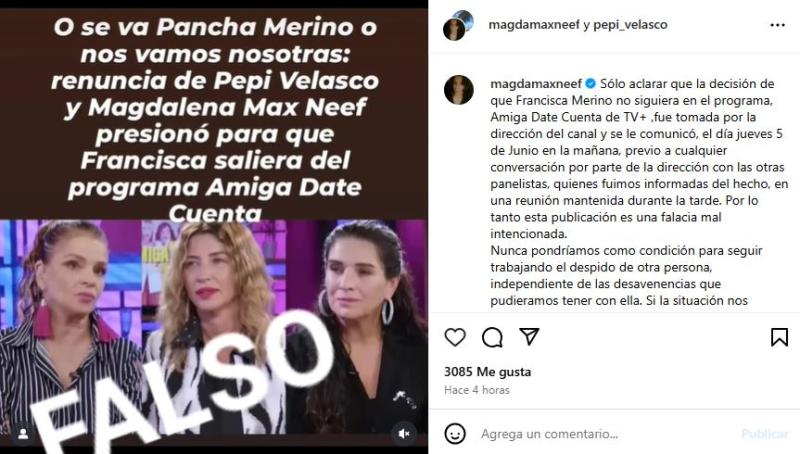
Task: Unmute video using the speaker icon
Action: pos(404,434)
